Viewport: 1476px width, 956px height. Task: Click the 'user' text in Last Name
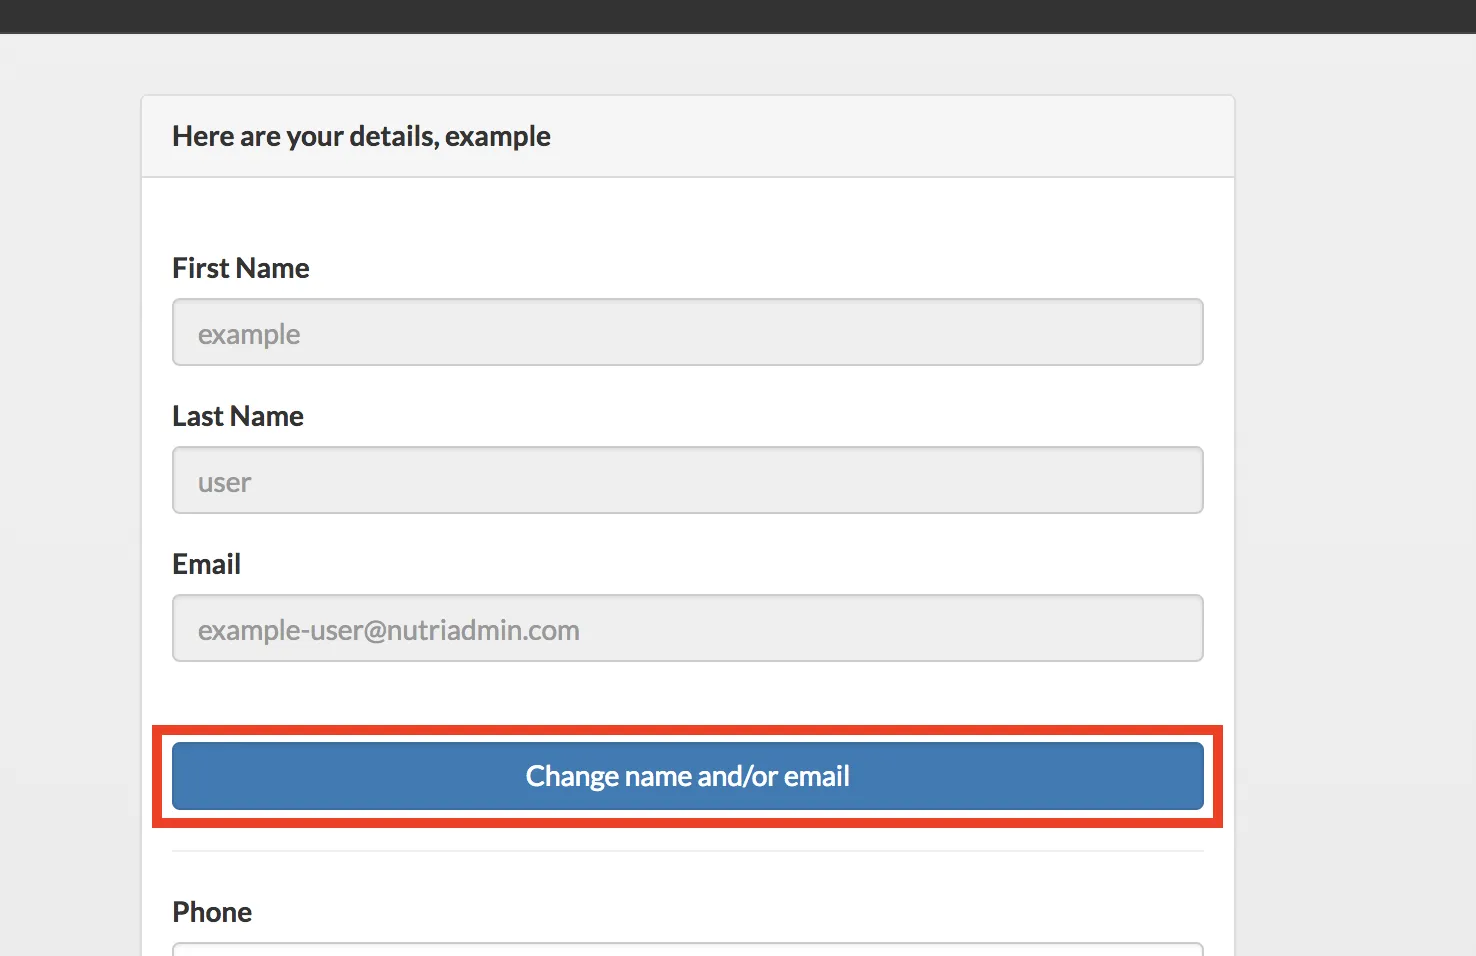pyautogui.click(x=224, y=482)
